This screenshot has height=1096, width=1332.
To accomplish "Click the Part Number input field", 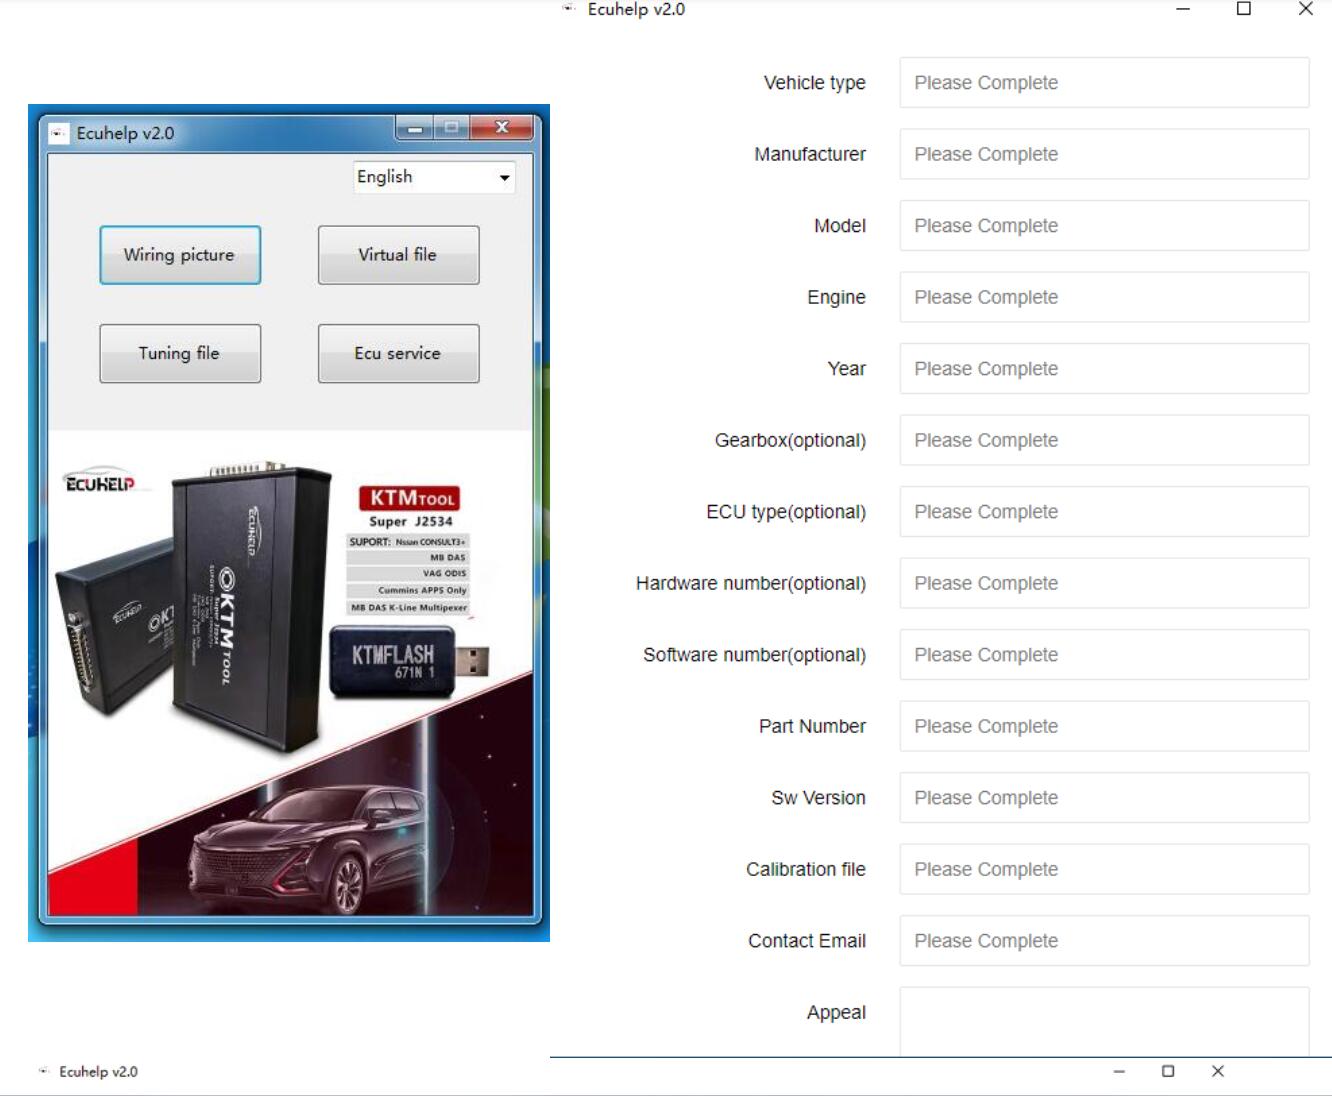I will [x=1103, y=726].
